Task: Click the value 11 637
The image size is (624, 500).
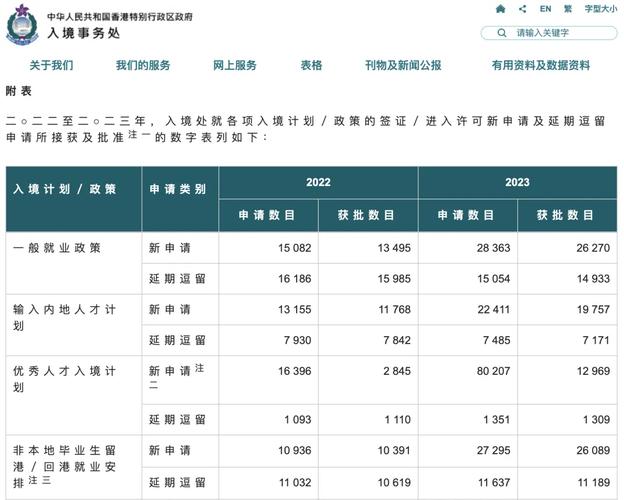Action: coord(494,482)
